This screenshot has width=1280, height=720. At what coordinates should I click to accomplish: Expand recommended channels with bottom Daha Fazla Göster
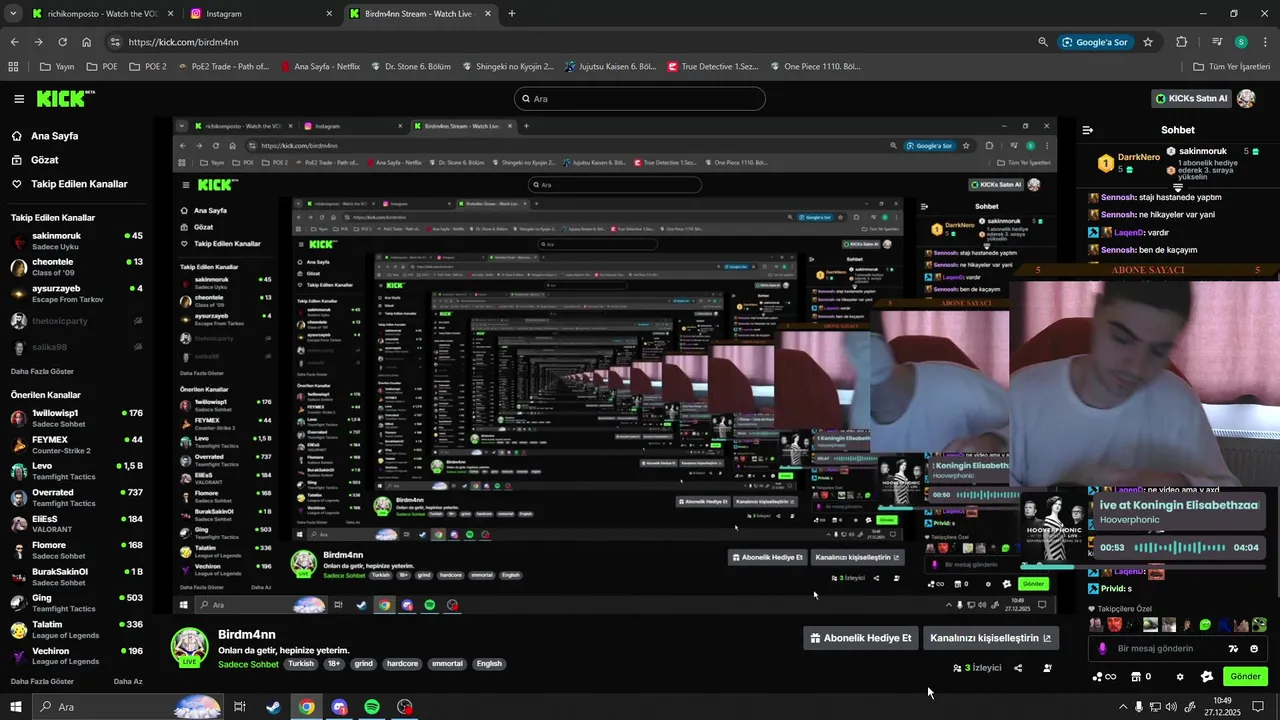[42, 681]
